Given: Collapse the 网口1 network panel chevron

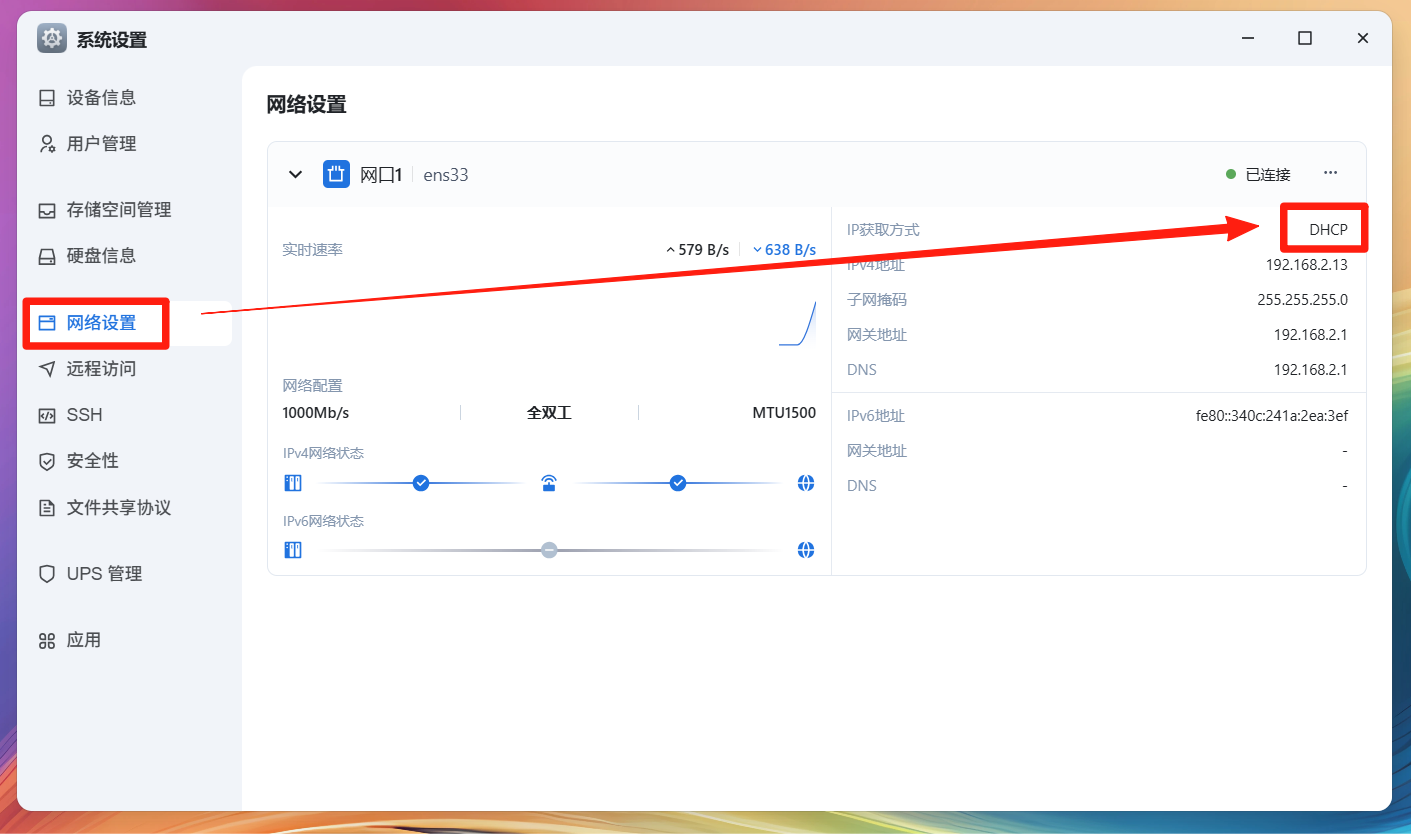Looking at the screenshot, I should 295,174.
